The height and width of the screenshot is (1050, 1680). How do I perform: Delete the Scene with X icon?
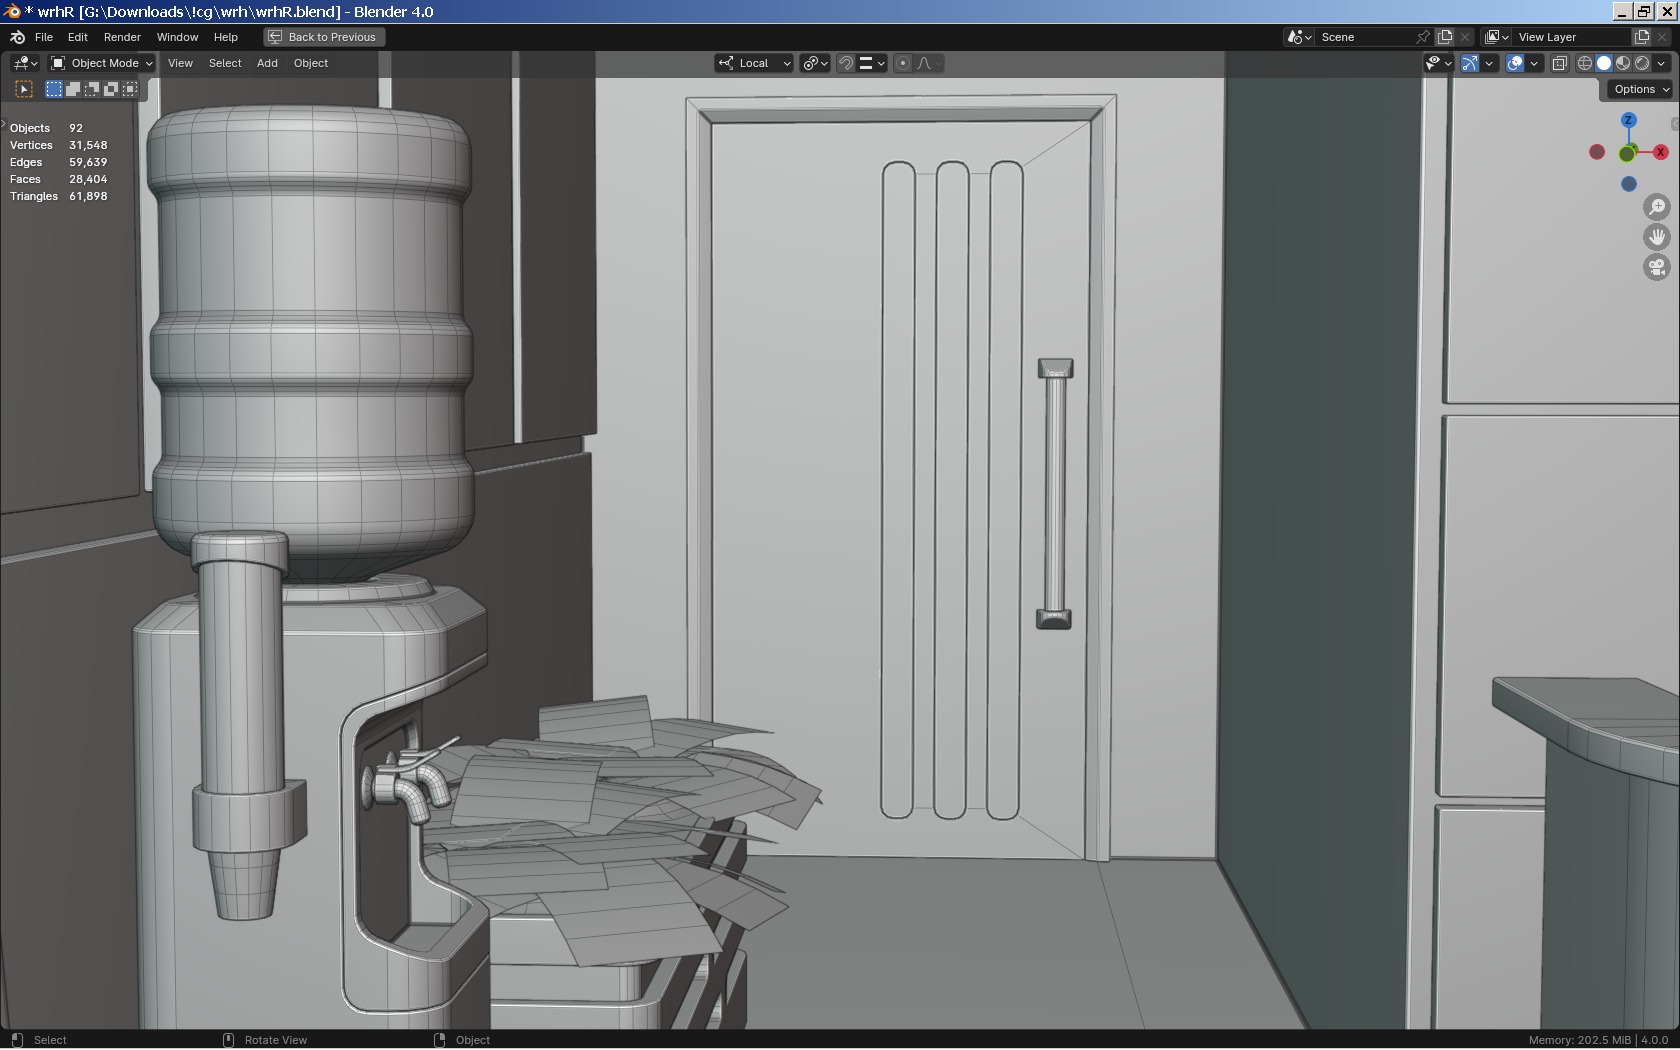[1466, 37]
